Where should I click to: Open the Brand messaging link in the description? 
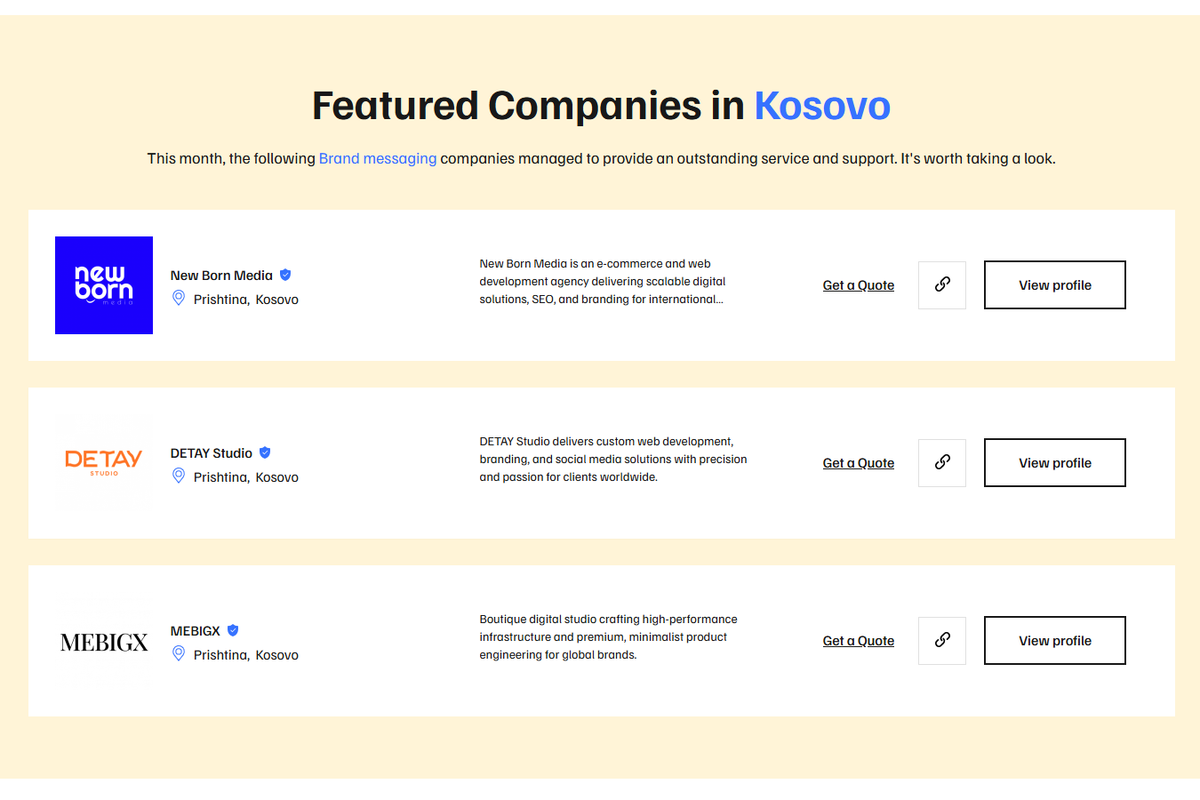[377, 158]
